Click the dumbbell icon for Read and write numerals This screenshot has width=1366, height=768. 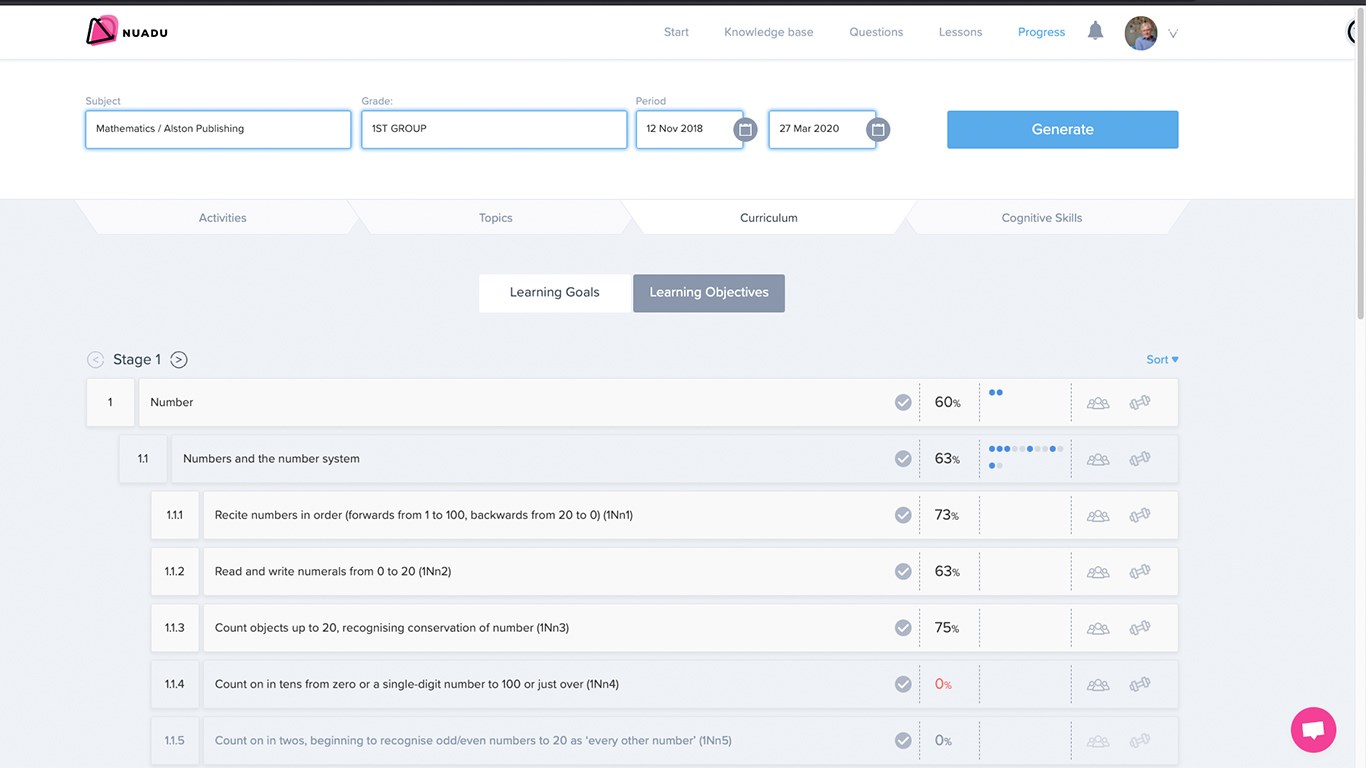click(1140, 572)
